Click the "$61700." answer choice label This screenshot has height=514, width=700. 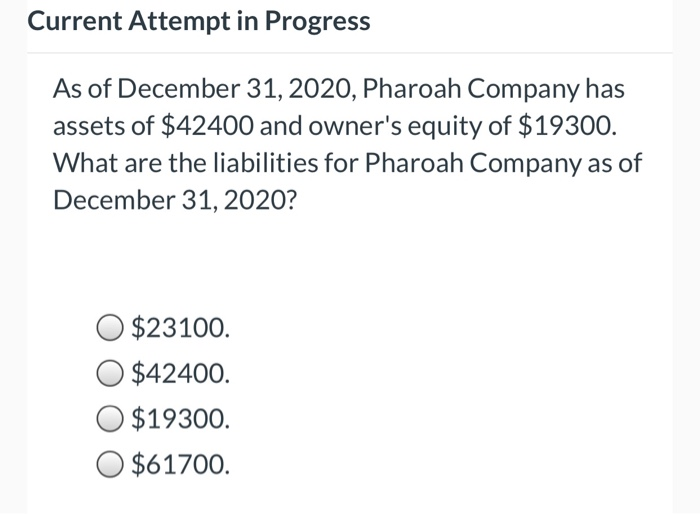[x=180, y=464]
